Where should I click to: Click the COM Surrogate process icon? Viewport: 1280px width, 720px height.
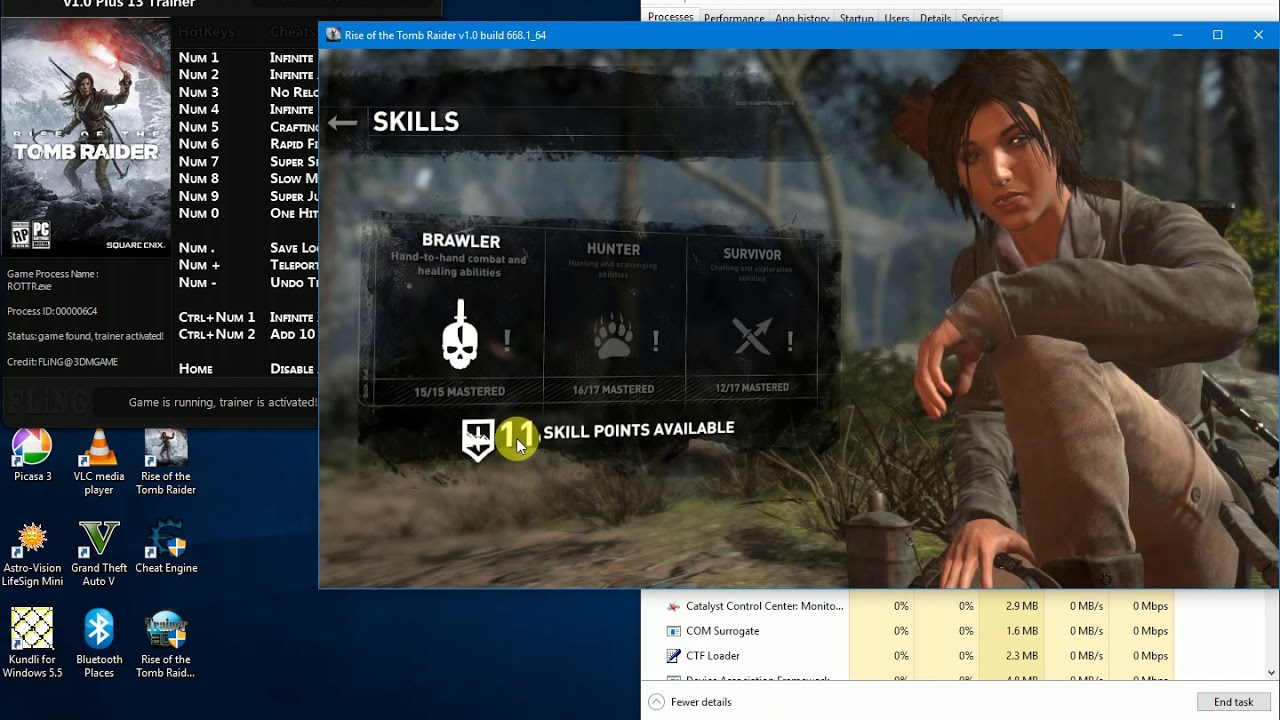tap(673, 631)
